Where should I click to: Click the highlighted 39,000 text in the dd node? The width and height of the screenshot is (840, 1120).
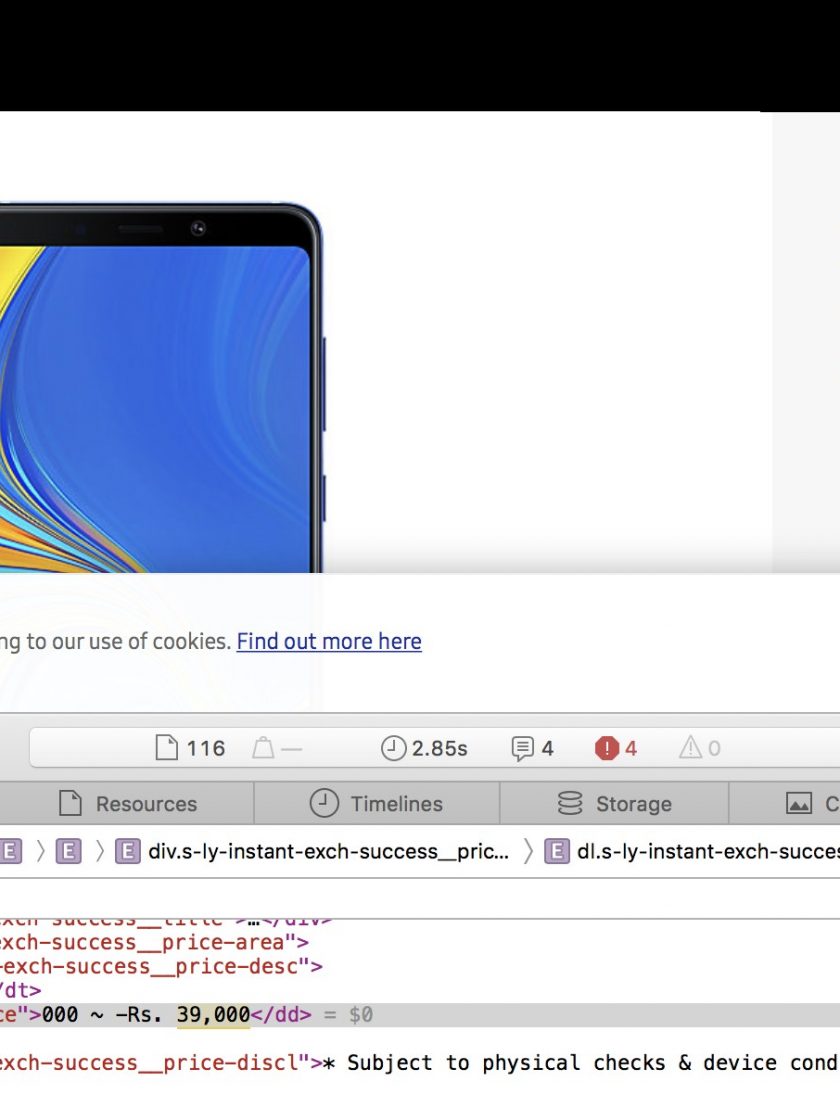[x=213, y=1015]
